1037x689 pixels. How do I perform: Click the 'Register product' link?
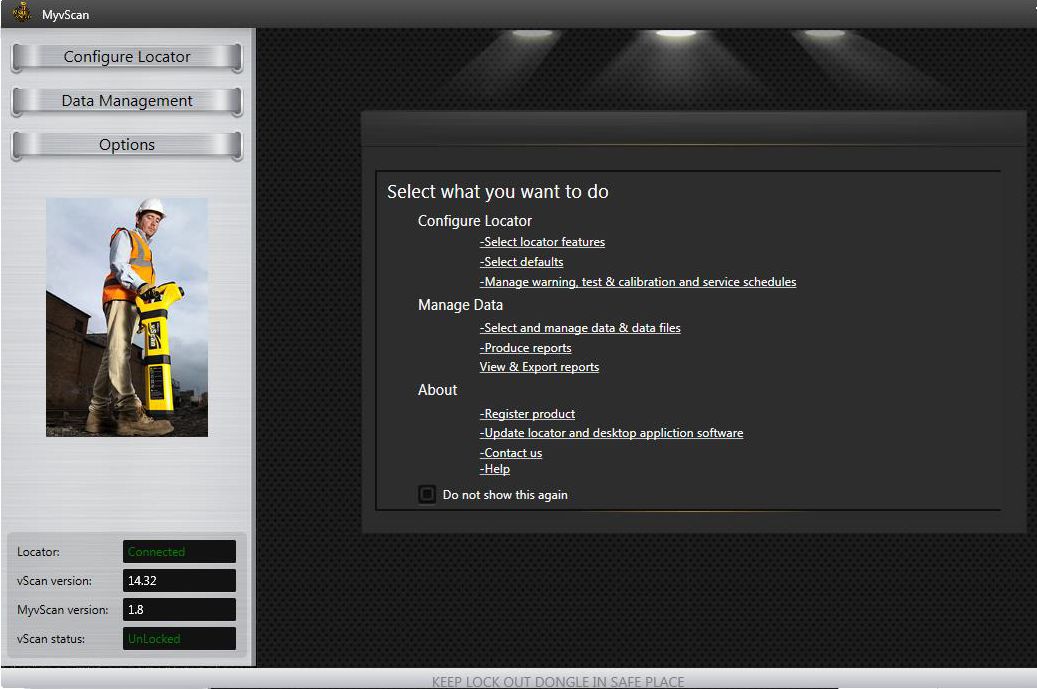527,414
